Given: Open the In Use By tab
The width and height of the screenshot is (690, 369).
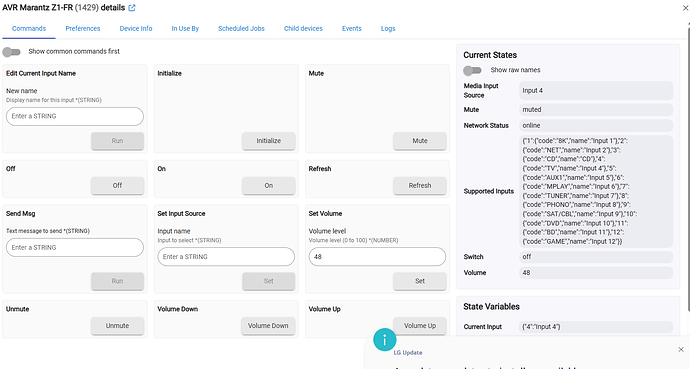Looking at the screenshot, I should pyautogui.click(x=185, y=29).
